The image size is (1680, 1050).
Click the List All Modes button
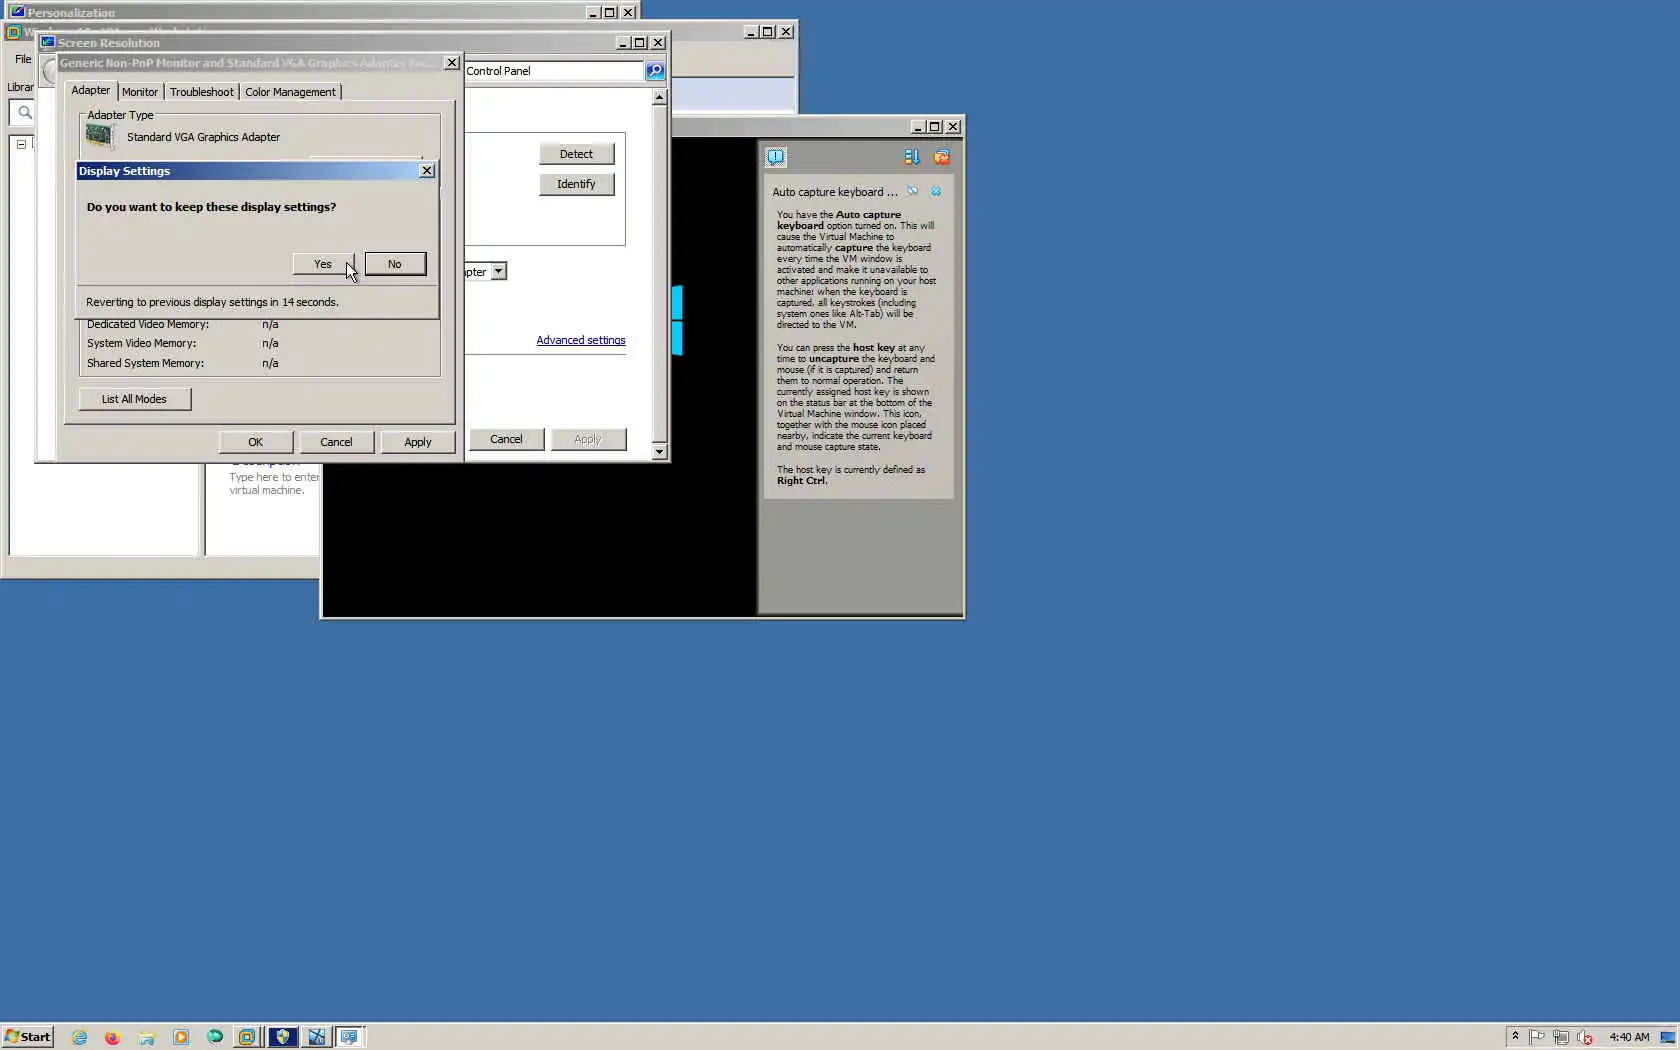tap(134, 399)
